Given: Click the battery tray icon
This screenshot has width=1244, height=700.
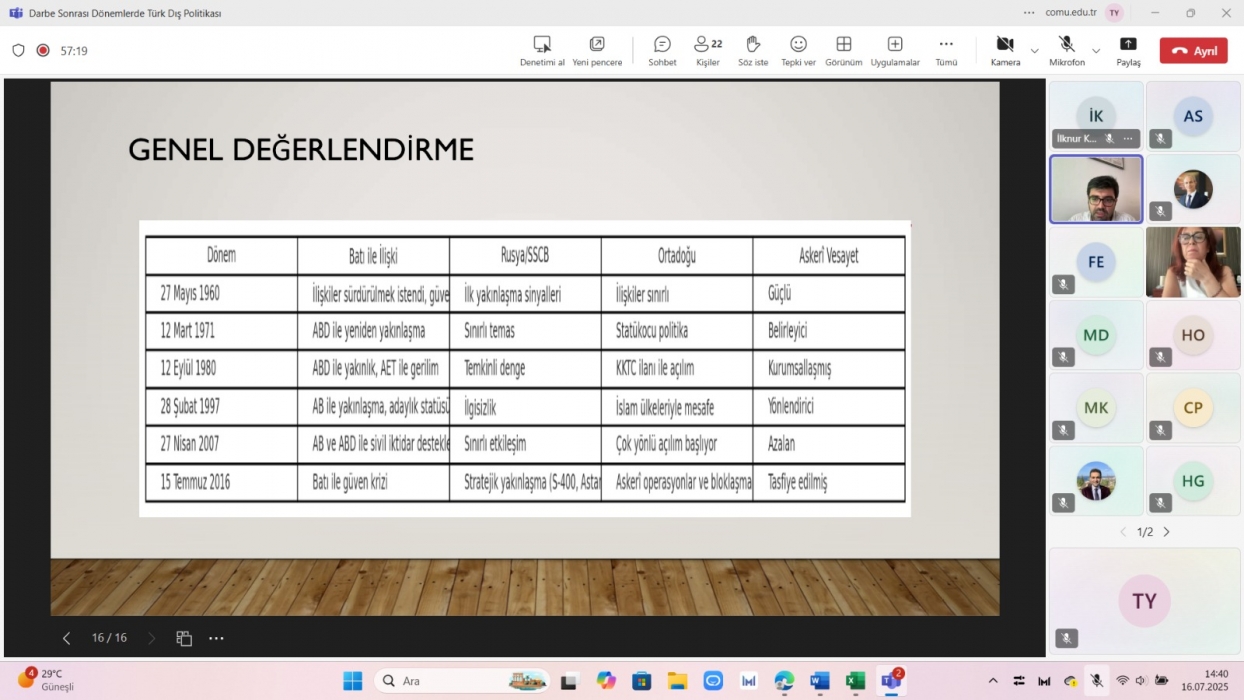Looking at the screenshot, I should click(1161, 681).
